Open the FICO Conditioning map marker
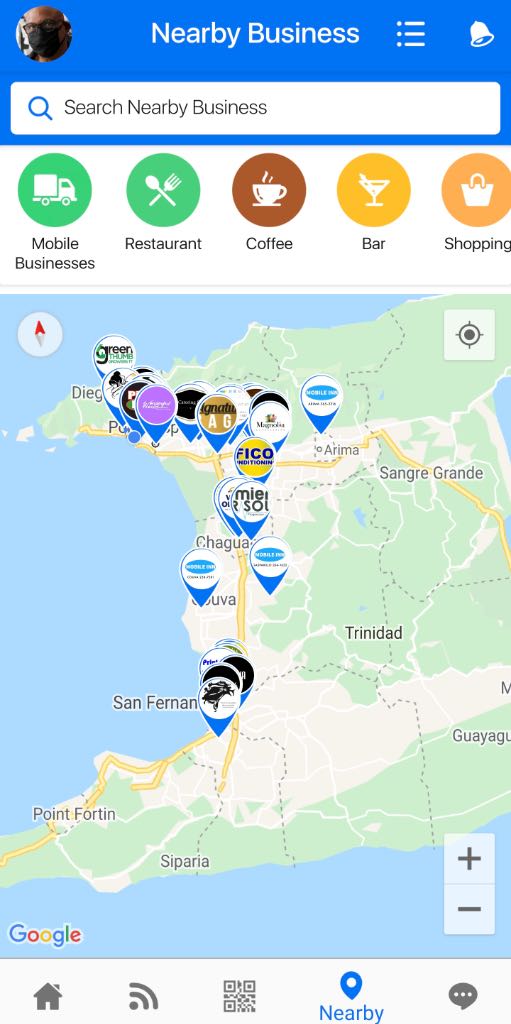This screenshot has width=511, height=1024. pos(256,458)
